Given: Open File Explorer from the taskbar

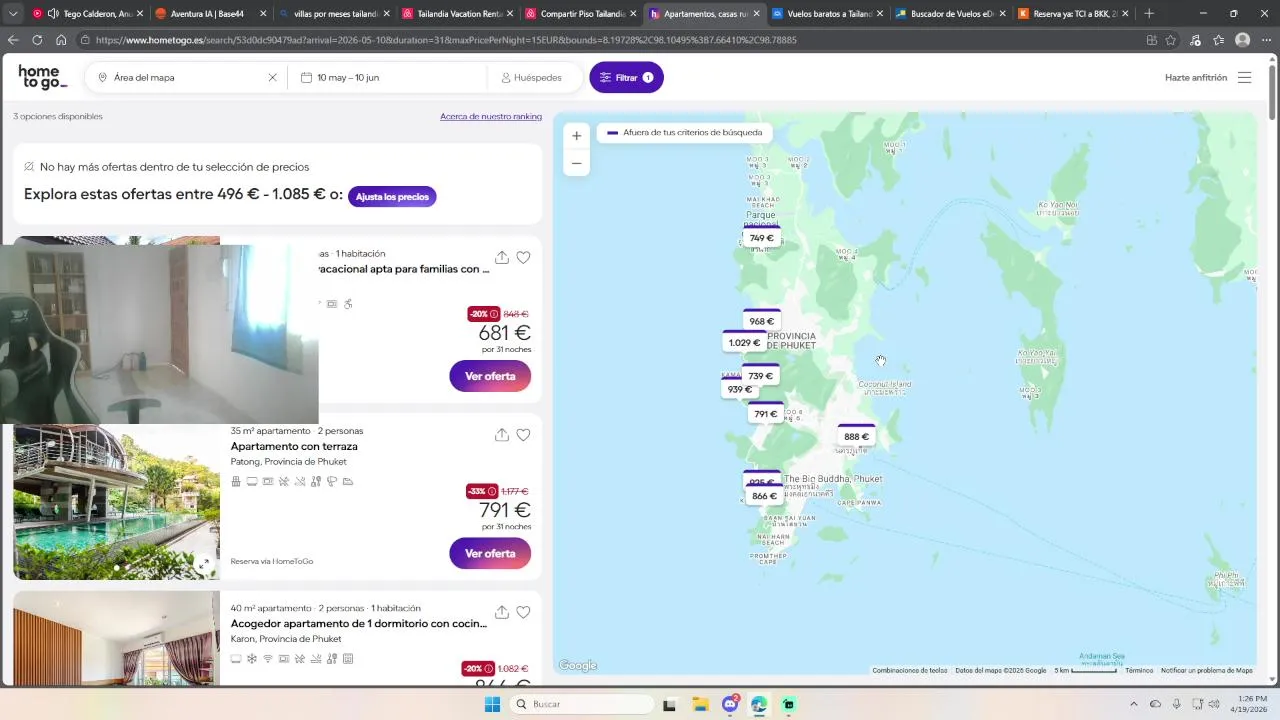Looking at the screenshot, I should coord(699,704).
